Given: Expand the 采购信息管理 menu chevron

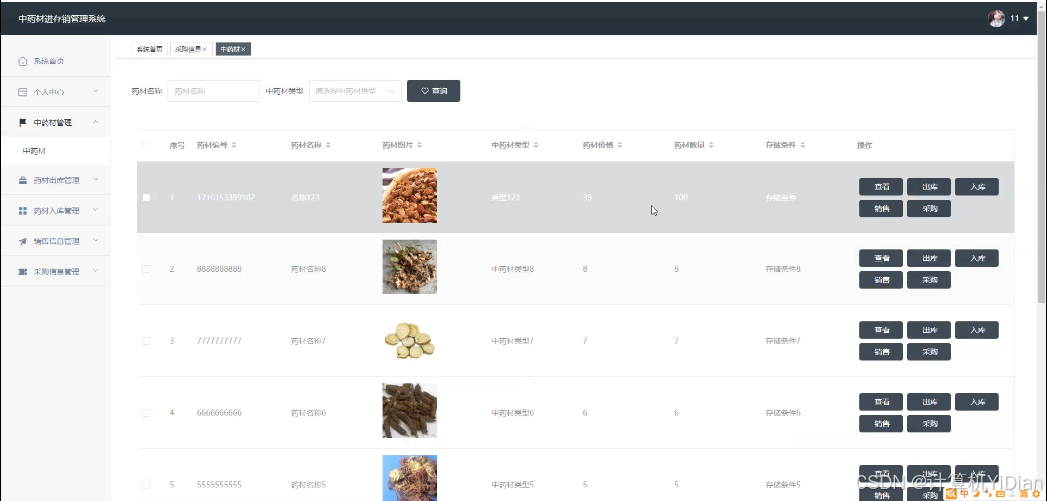Looking at the screenshot, I should click(95, 271).
